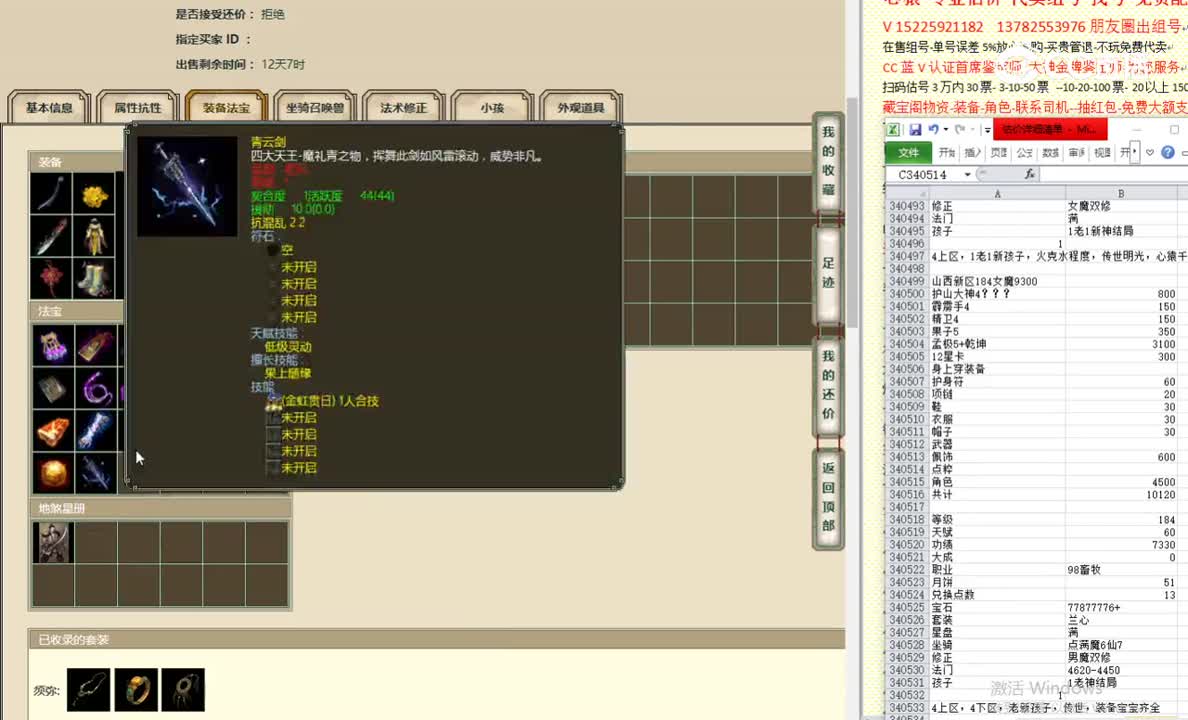The width and height of the screenshot is (1188, 720).
Task: Open the green 文件 menu
Action: [x=908, y=153]
